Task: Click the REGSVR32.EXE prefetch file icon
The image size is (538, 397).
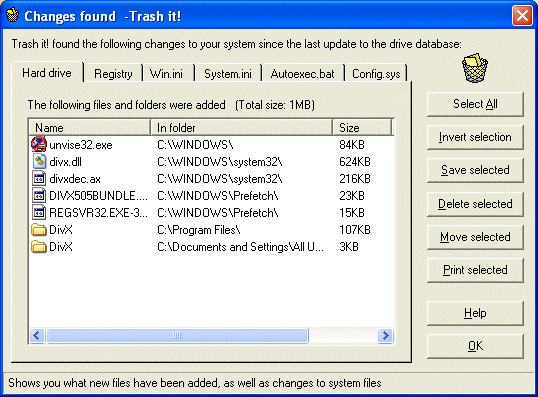Action: (x=39, y=212)
